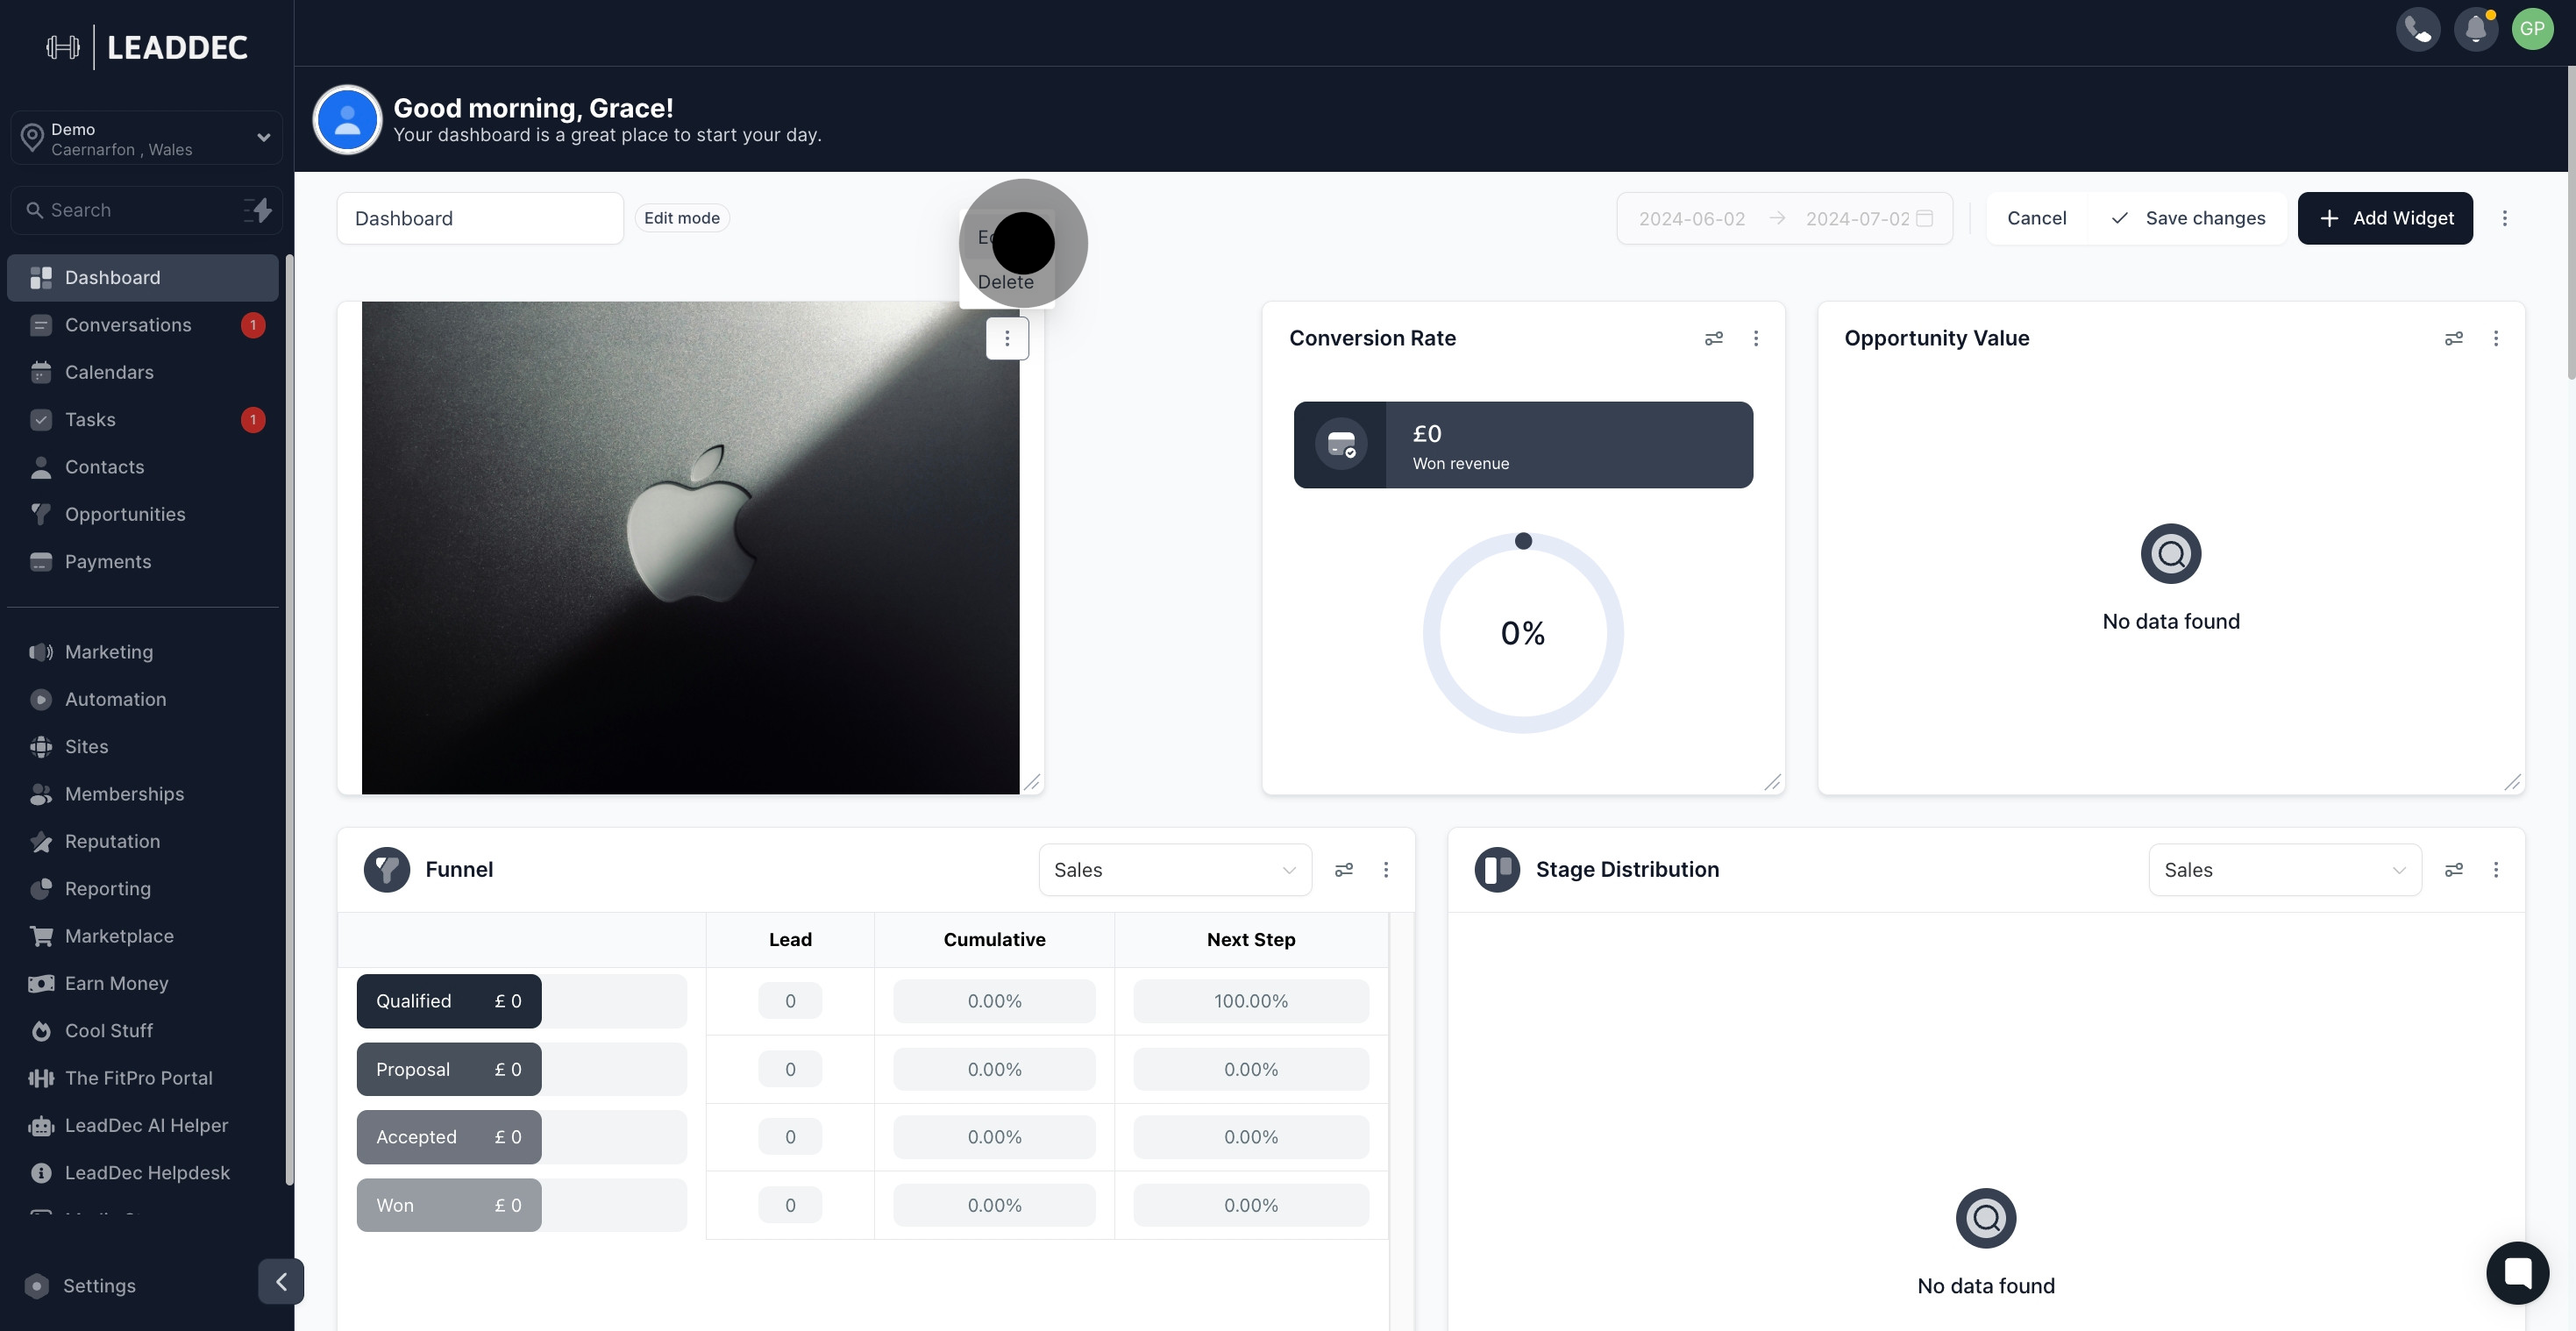
Task: Navigate to Contacts
Action: click(x=143, y=467)
